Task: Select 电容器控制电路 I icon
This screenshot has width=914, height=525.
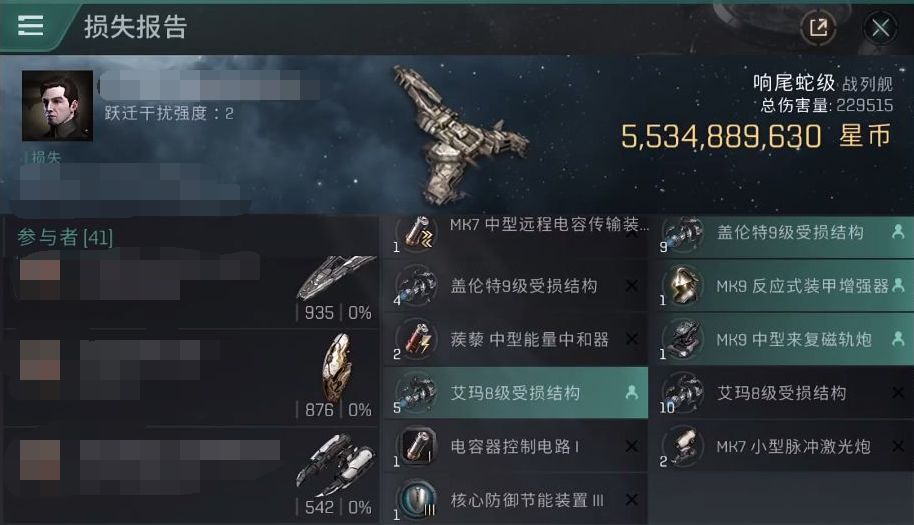Action: 417,446
